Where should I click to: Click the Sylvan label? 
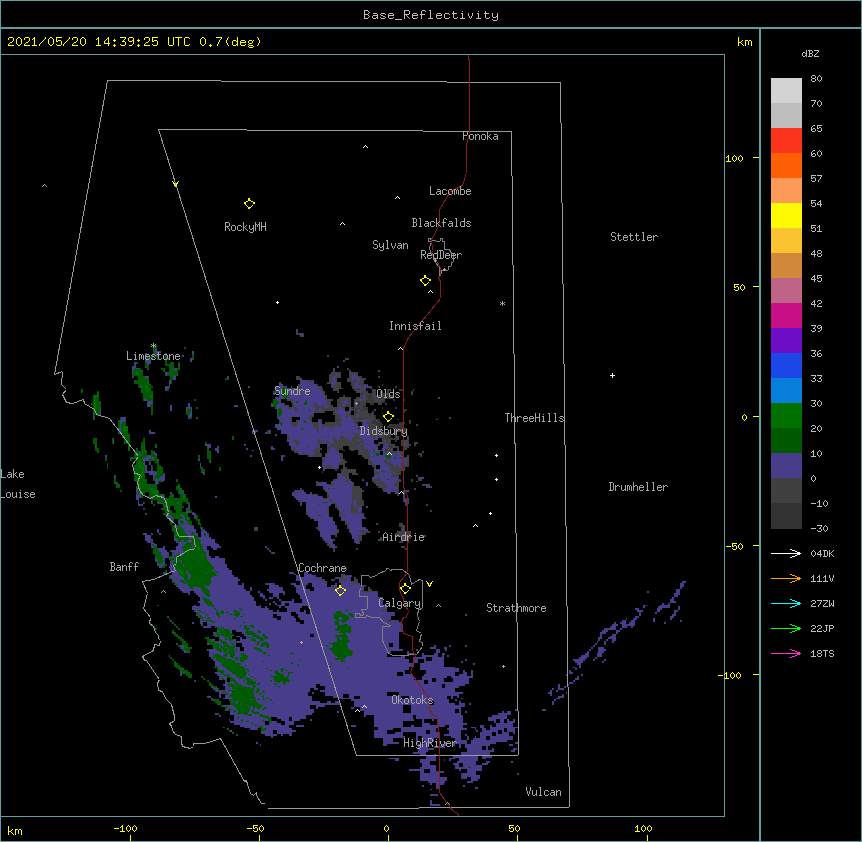(x=390, y=245)
